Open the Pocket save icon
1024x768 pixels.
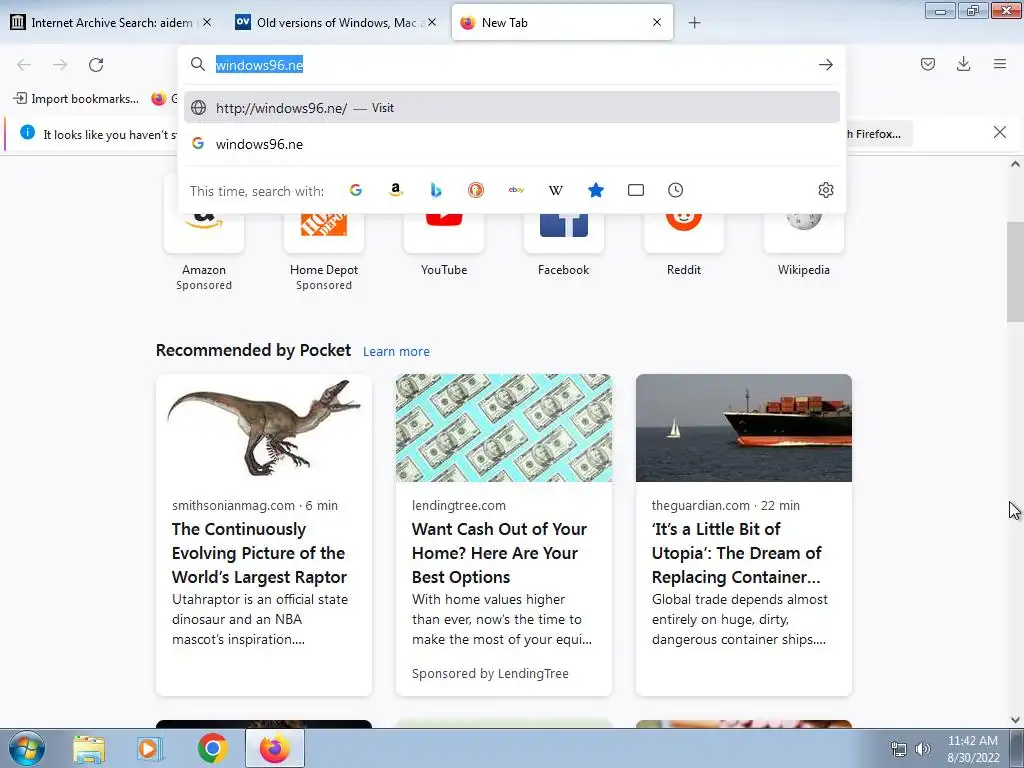[x=927, y=63]
